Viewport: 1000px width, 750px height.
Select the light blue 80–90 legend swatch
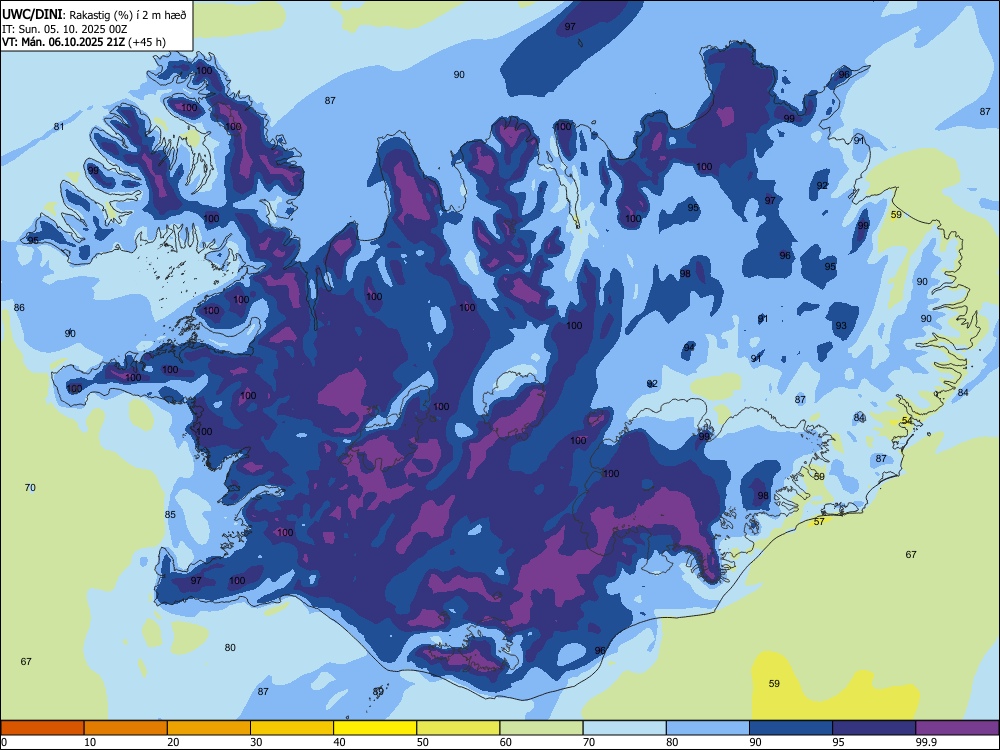(x=708, y=728)
